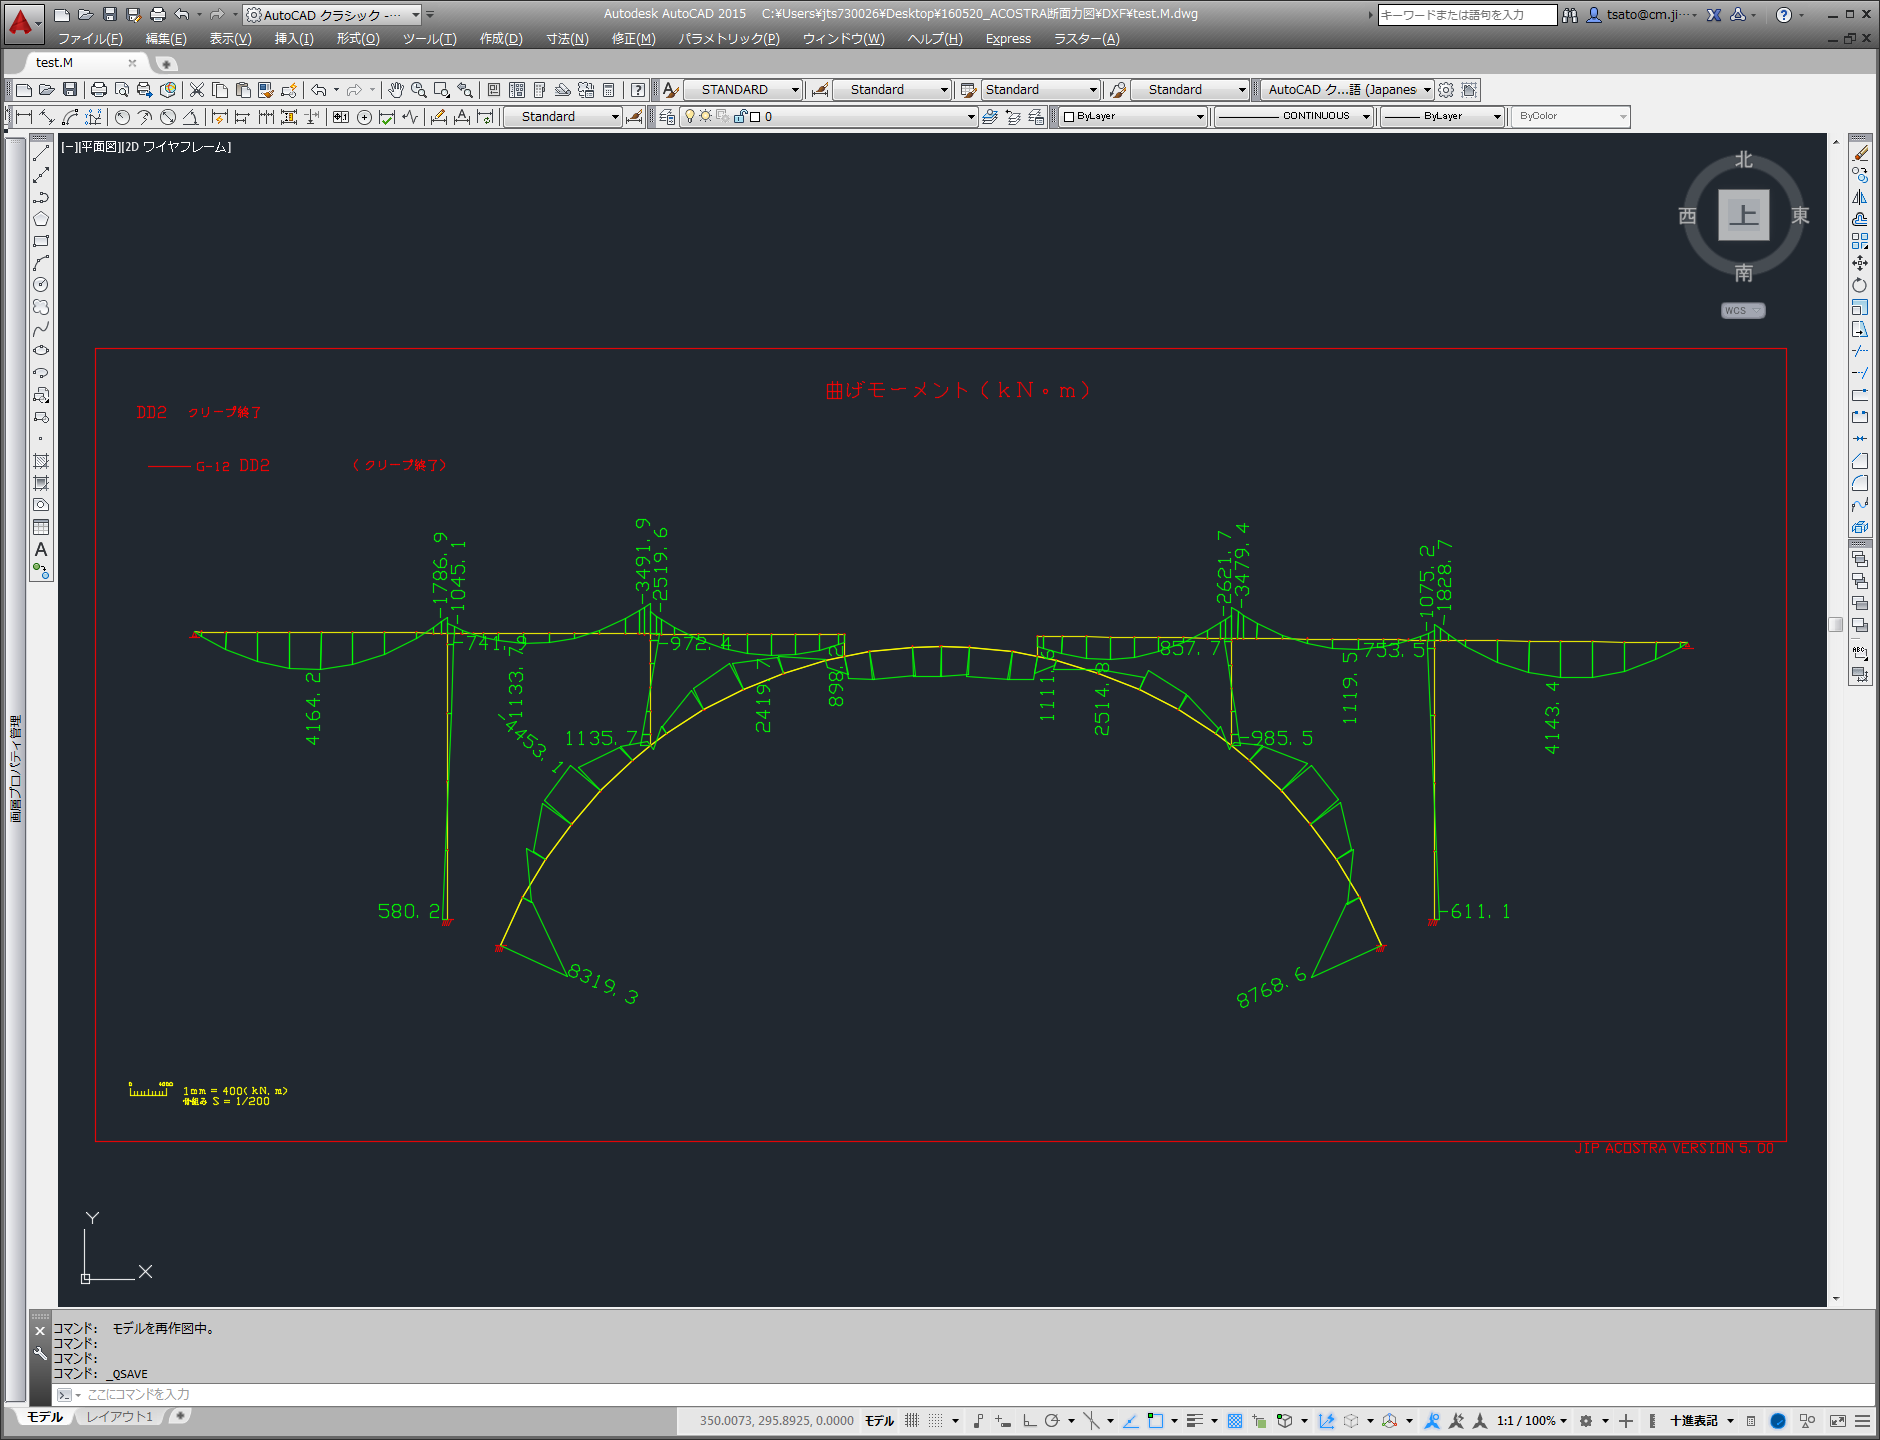
Task: Toggle ortho mode in status bar
Action: [1029, 1420]
